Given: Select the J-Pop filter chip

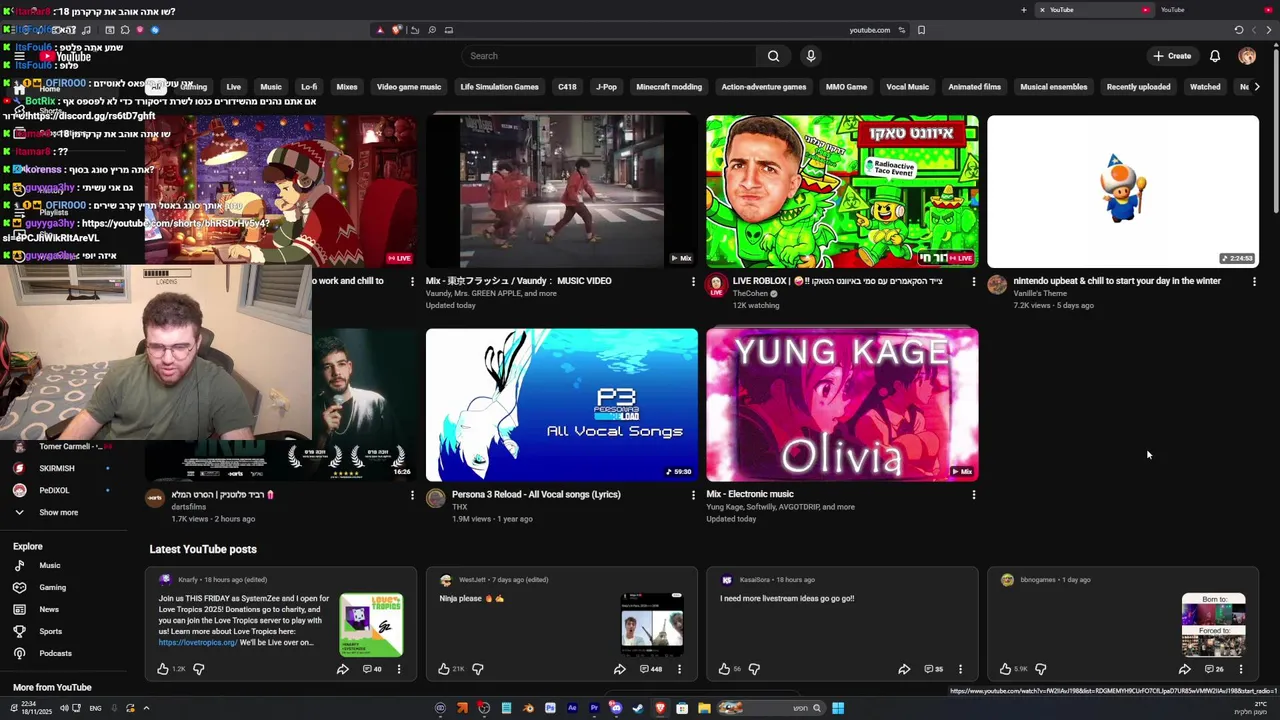Looking at the screenshot, I should point(606,87).
